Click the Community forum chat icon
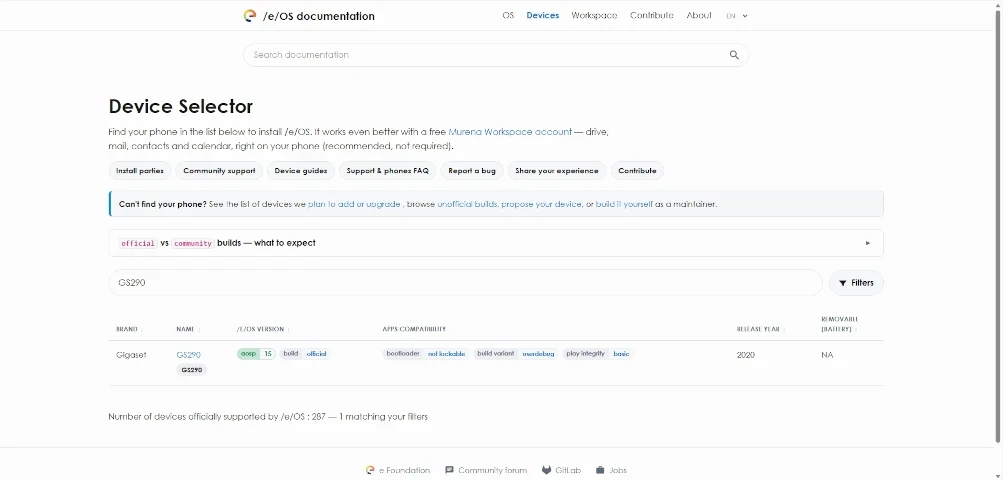1003x480 pixels. 450,470
